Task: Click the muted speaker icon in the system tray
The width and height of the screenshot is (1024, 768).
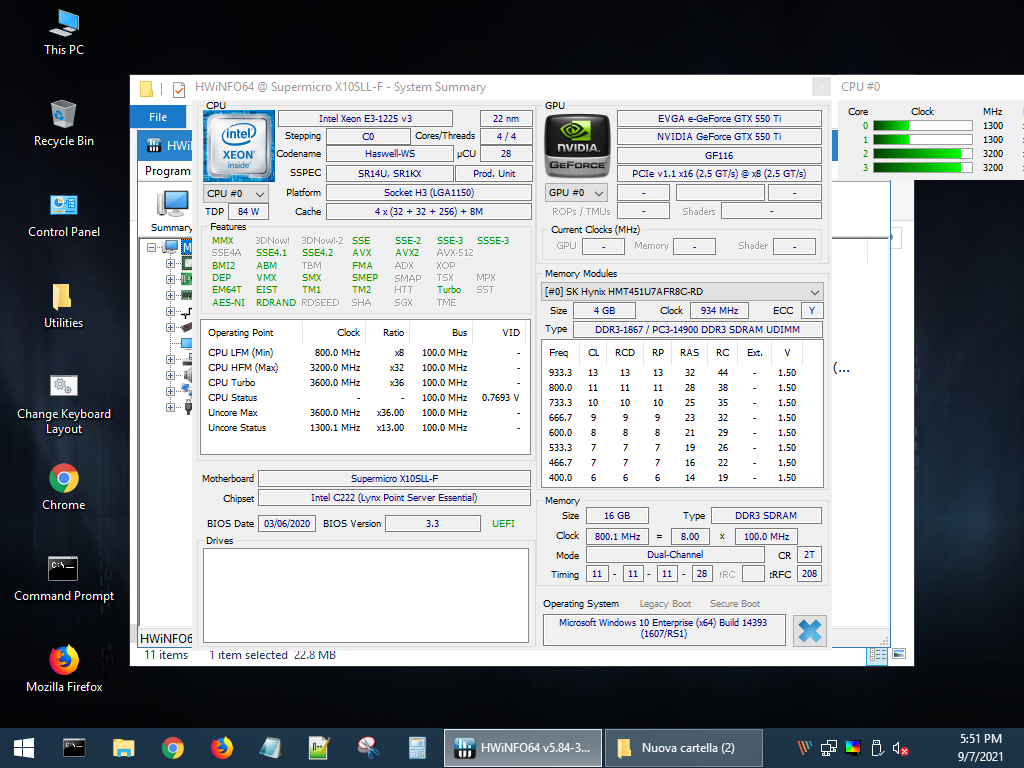Action: (x=900, y=748)
